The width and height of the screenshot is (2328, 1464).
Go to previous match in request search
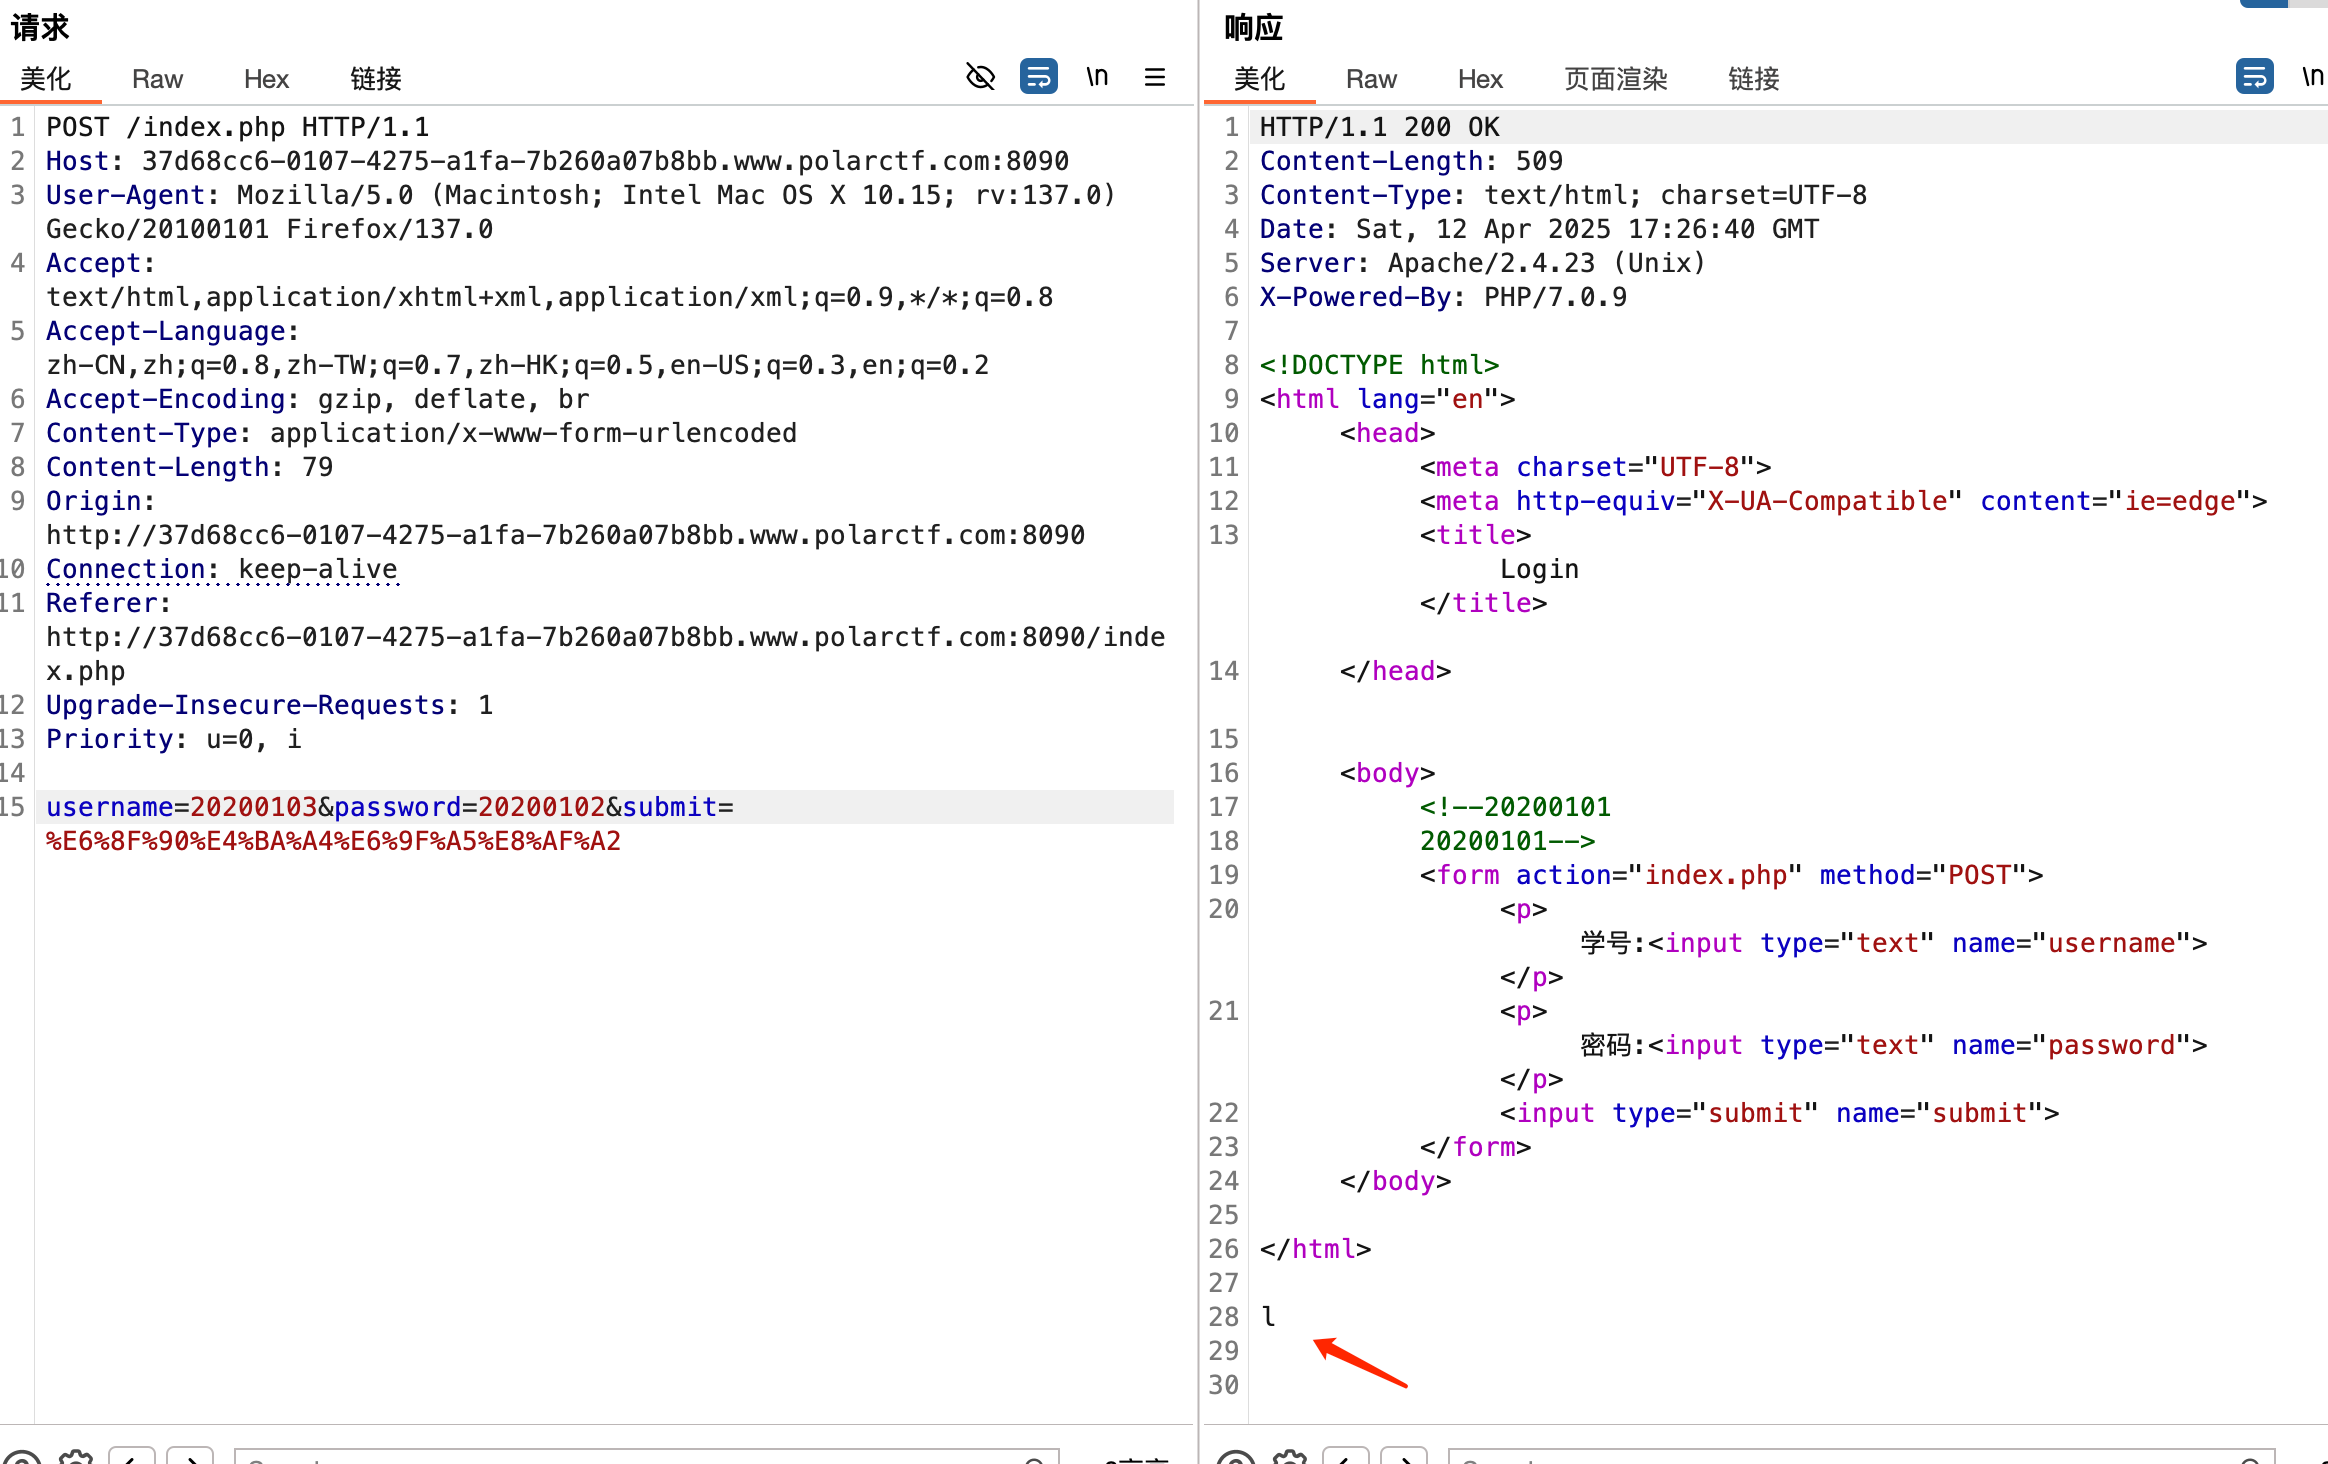point(132,1458)
